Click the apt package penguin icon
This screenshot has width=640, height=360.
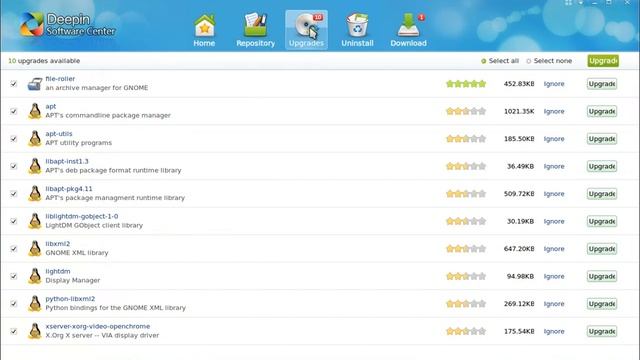click(x=35, y=111)
